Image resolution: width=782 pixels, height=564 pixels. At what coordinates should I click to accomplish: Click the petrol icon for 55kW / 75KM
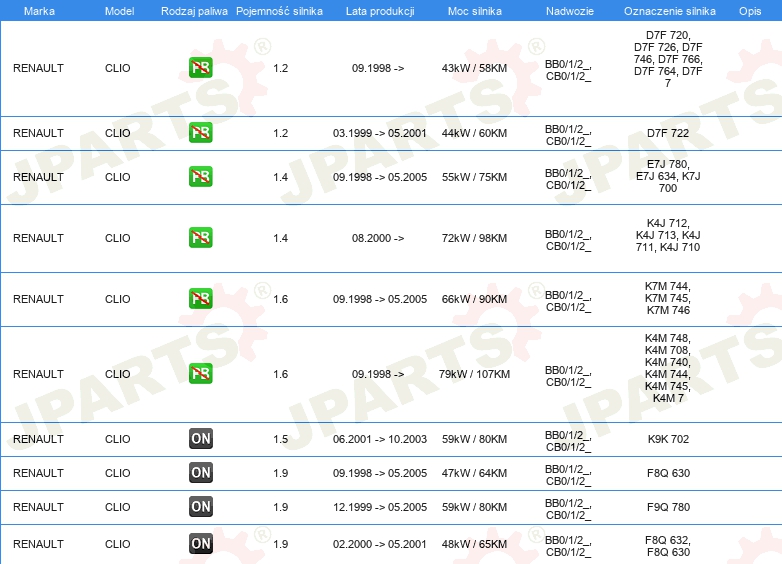200,177
